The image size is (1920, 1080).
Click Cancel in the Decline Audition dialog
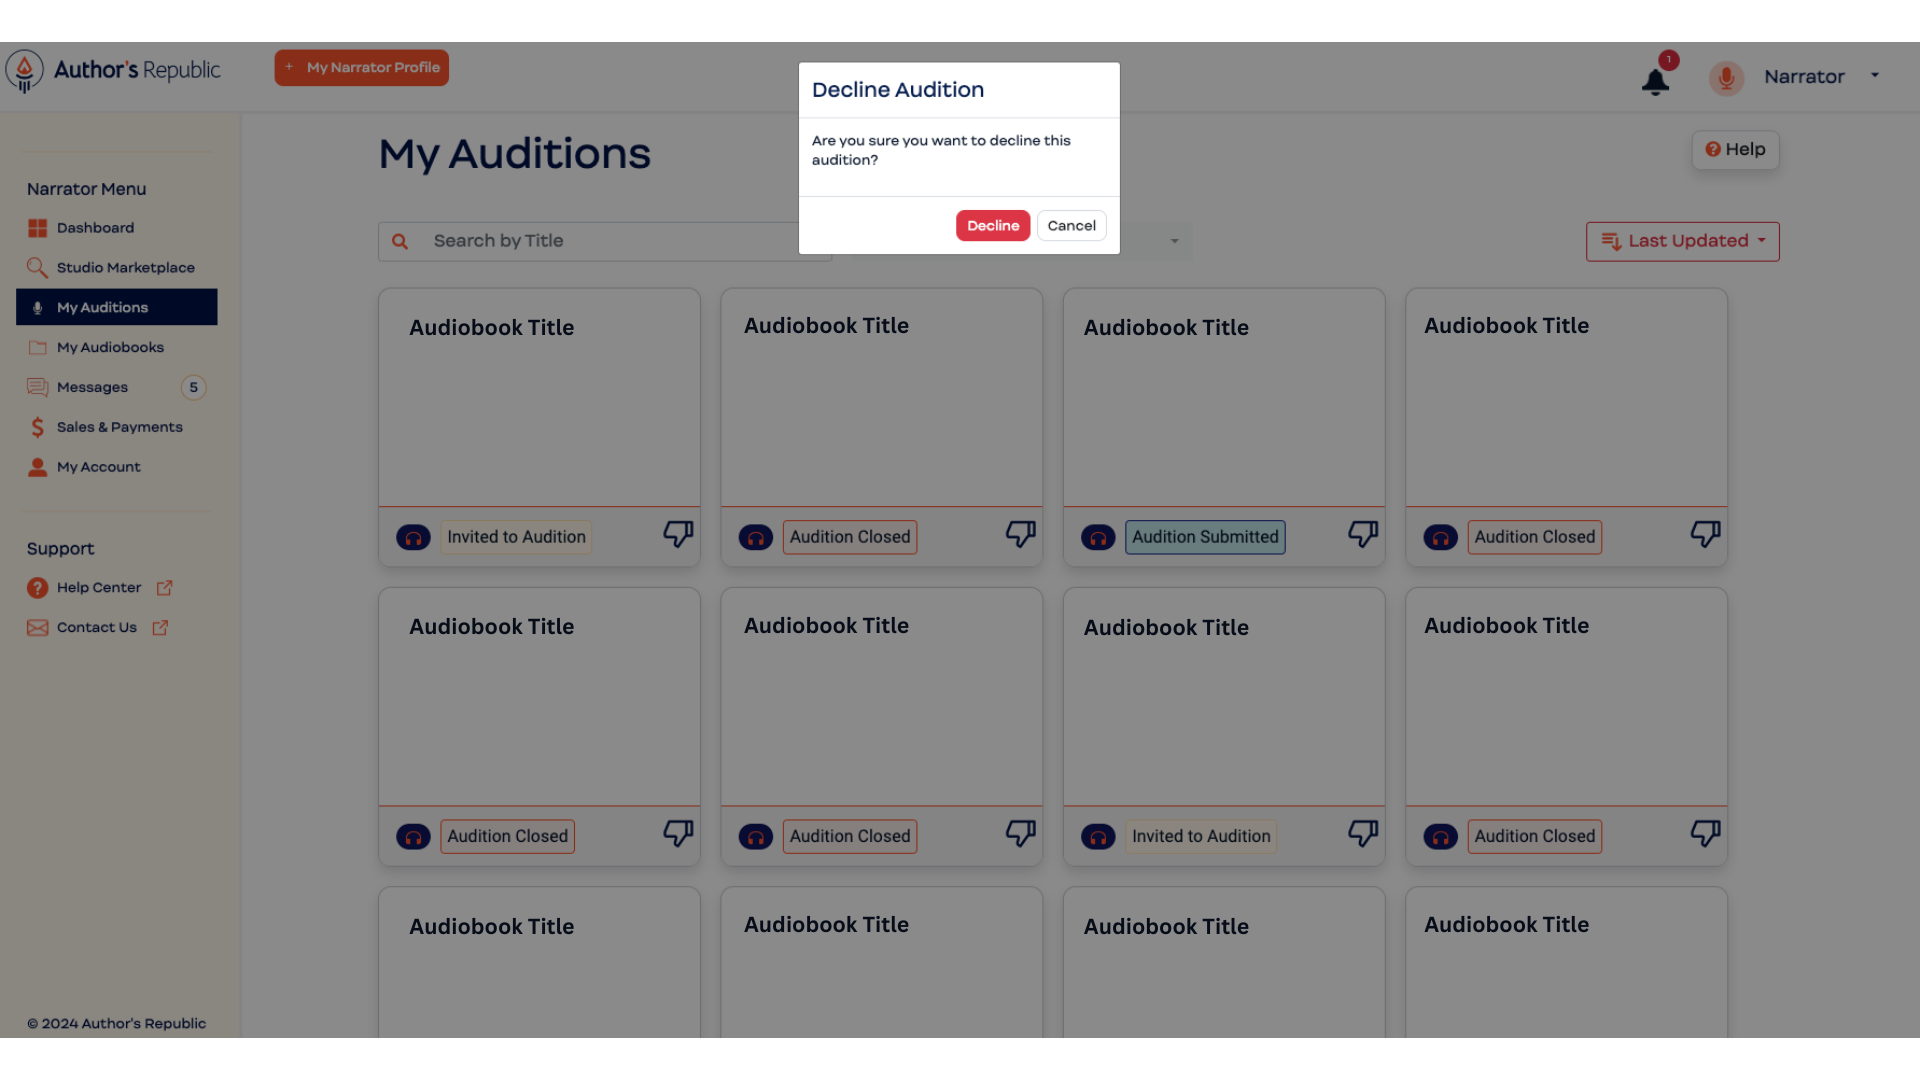[1071, 226]
